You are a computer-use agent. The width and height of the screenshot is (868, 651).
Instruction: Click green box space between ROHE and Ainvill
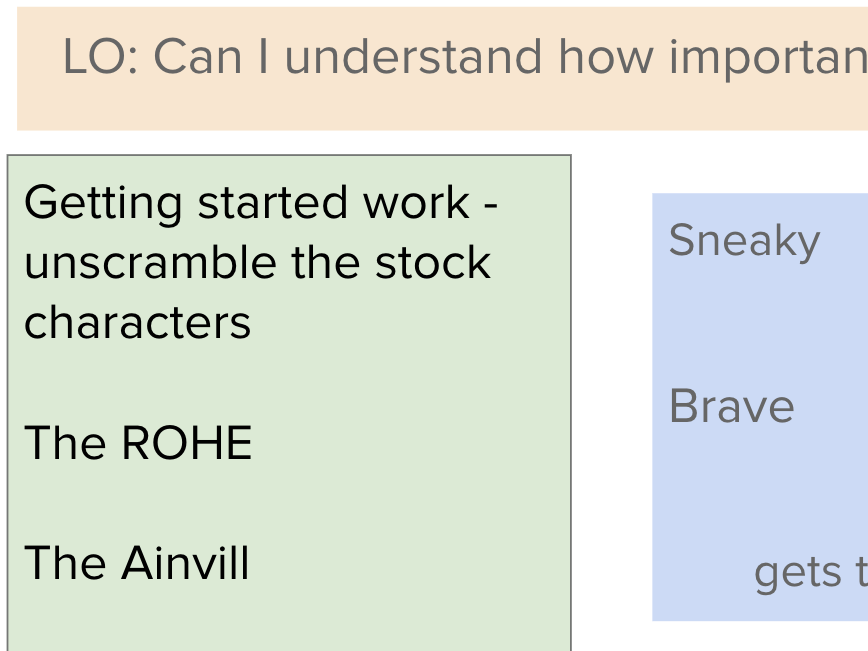(x=289, y=503)
